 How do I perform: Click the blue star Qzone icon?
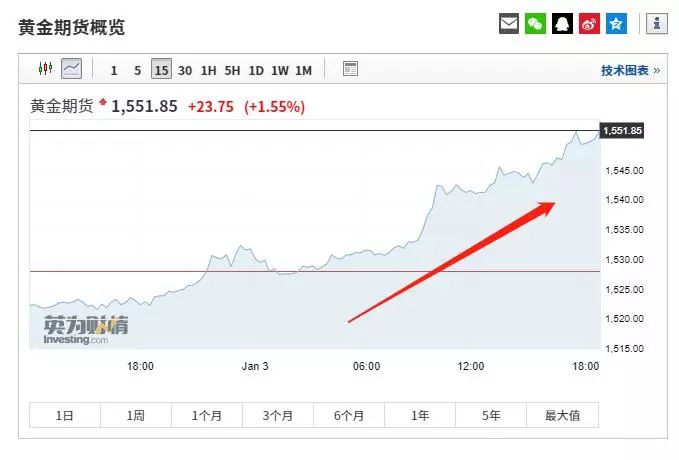(616, 24)
